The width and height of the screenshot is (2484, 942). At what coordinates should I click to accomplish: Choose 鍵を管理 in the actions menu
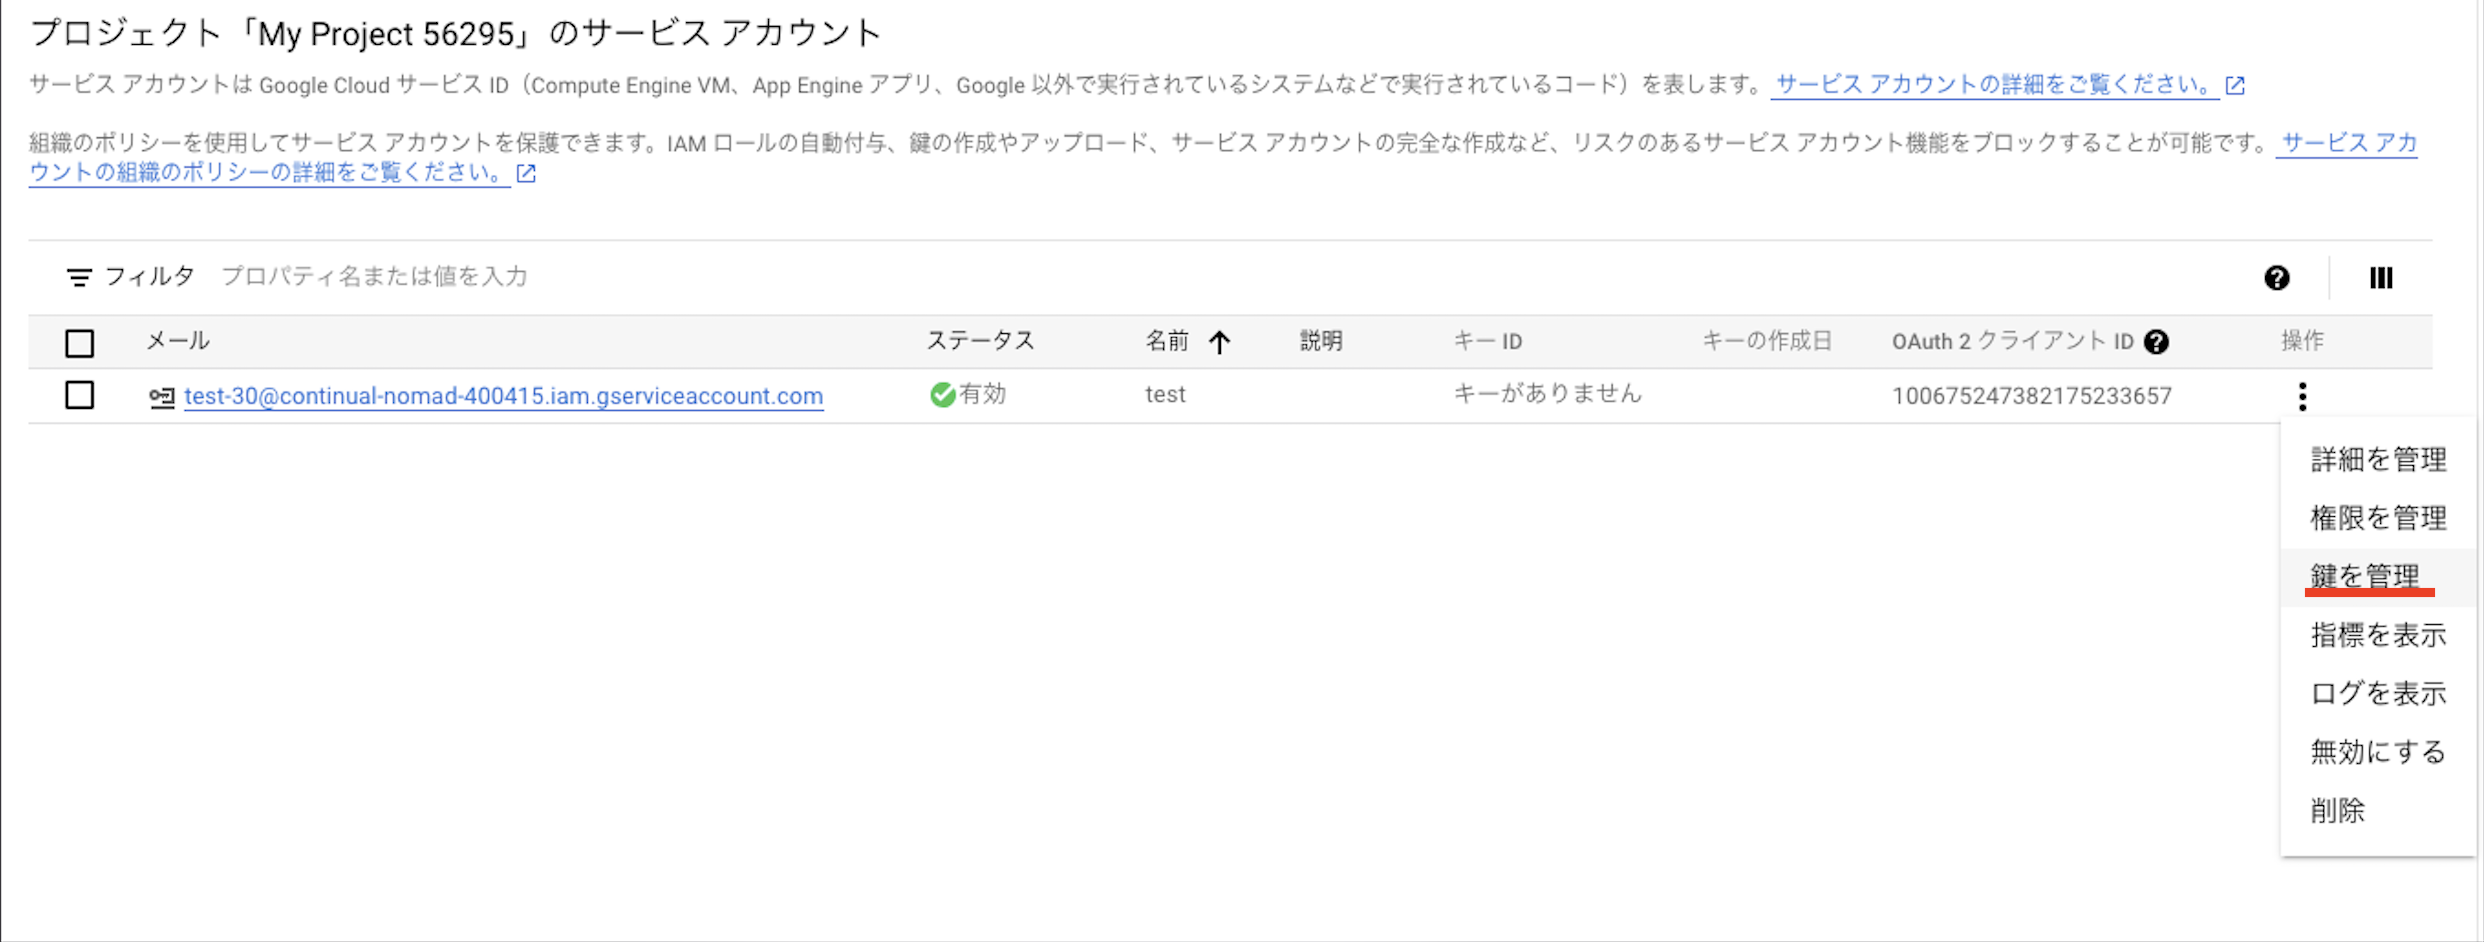[2378, 577]
